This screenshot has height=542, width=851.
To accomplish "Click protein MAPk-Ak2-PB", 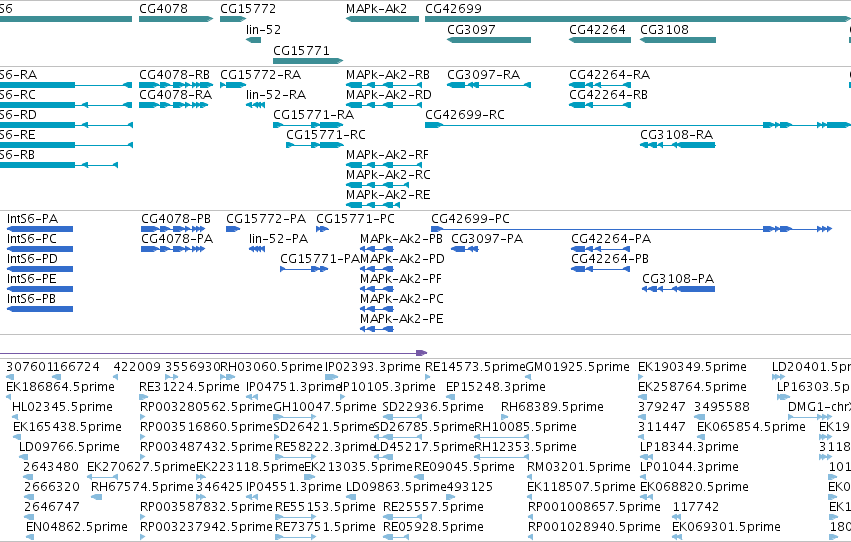I will (x=377, y=249).
